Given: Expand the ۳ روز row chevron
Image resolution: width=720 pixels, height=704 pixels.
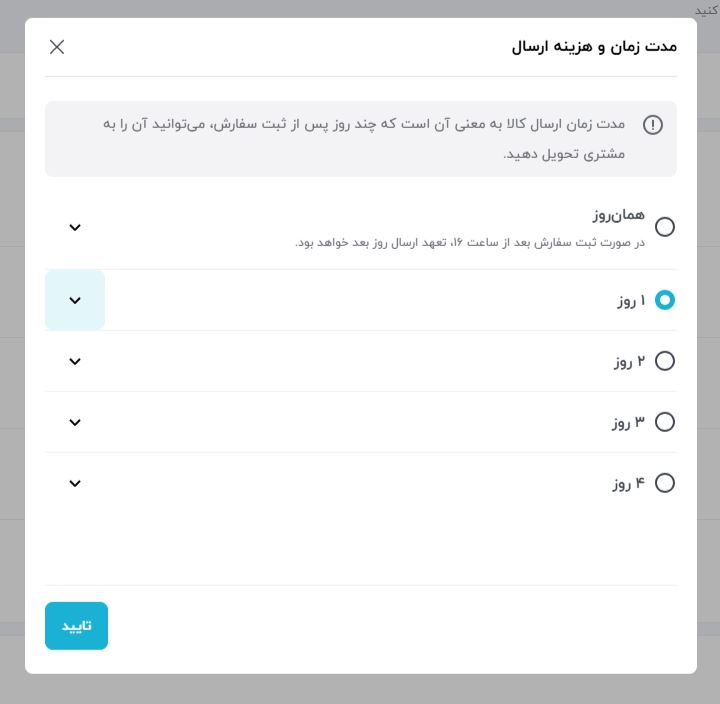Looking at the screenshot, I should pos(75,422).
